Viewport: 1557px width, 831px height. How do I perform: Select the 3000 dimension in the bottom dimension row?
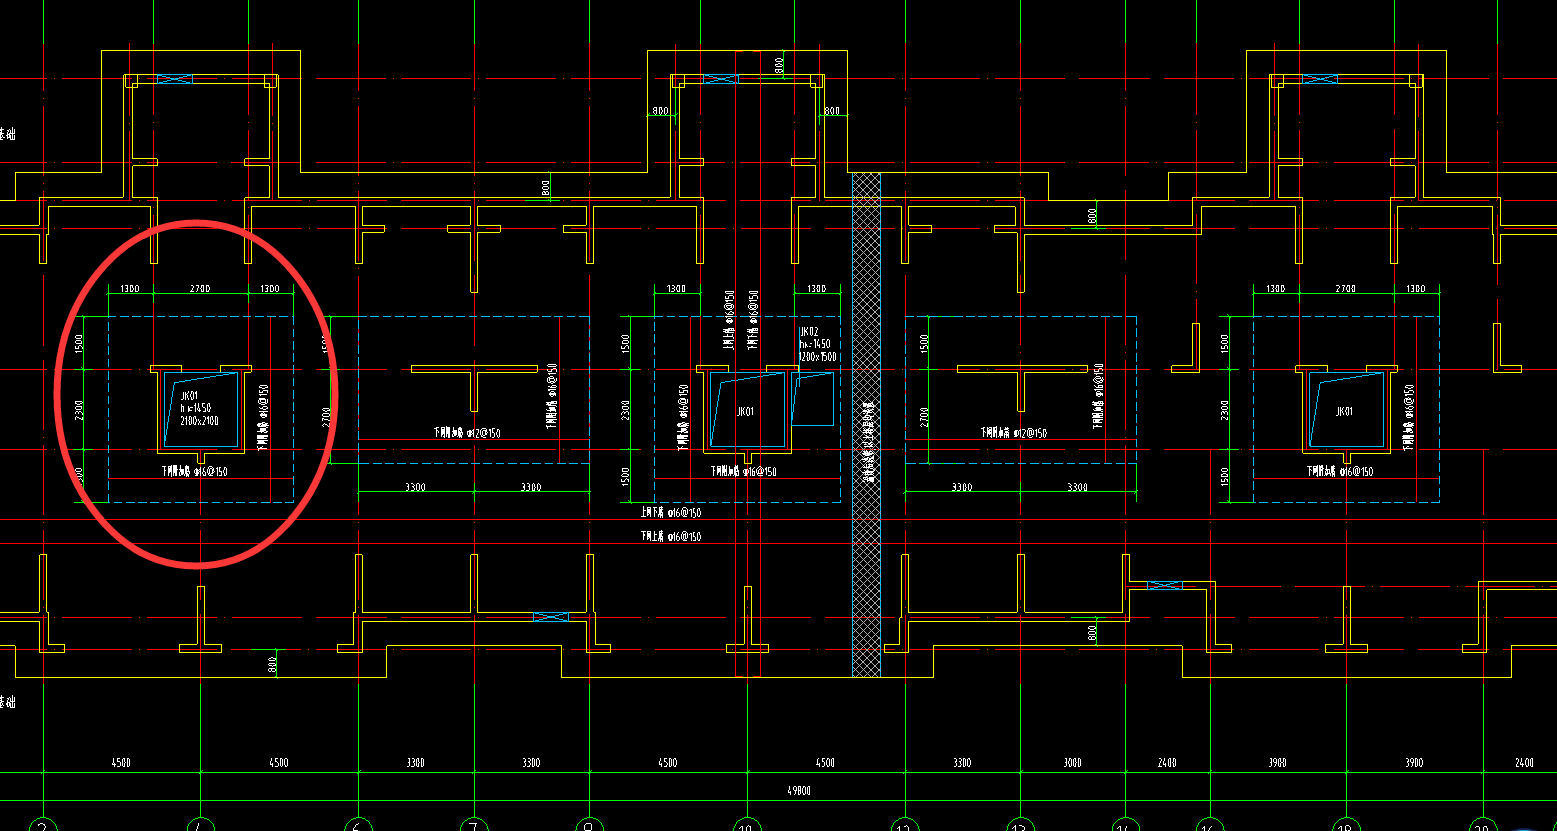(1073, 763)
